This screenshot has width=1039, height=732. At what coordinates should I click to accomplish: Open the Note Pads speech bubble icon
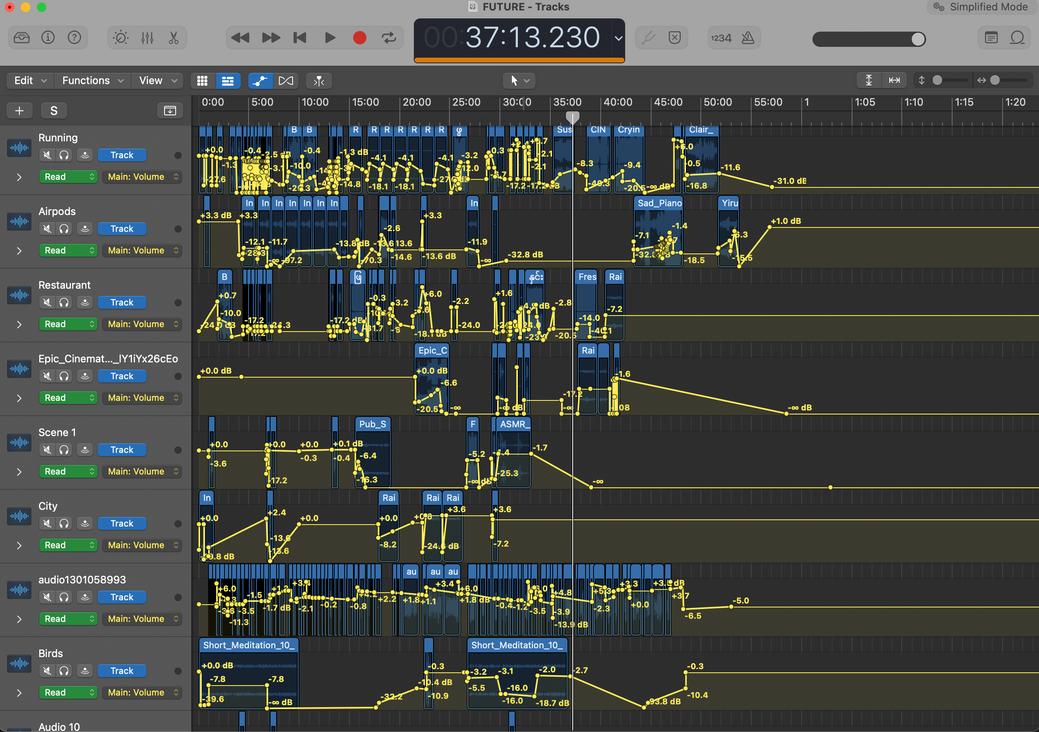coord(1017,38)
